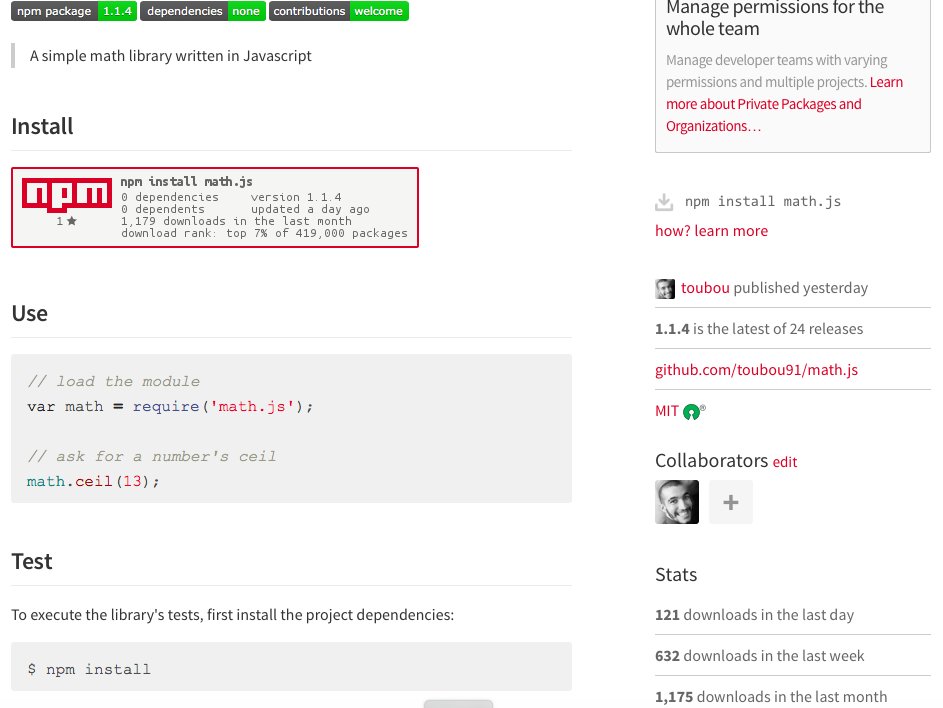The height and width of the screenshot is (708, 943).
Task: Click the '1,175 downloads in the last month' stat
Action: (771, 697)
